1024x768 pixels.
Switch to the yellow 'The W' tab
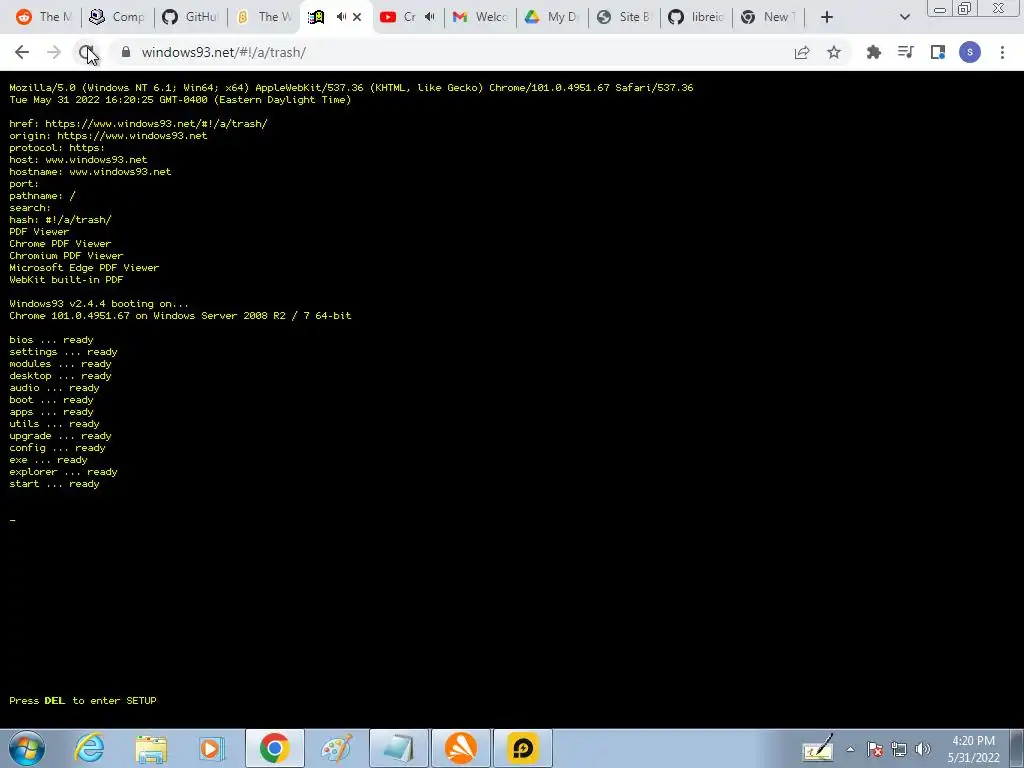264,17
